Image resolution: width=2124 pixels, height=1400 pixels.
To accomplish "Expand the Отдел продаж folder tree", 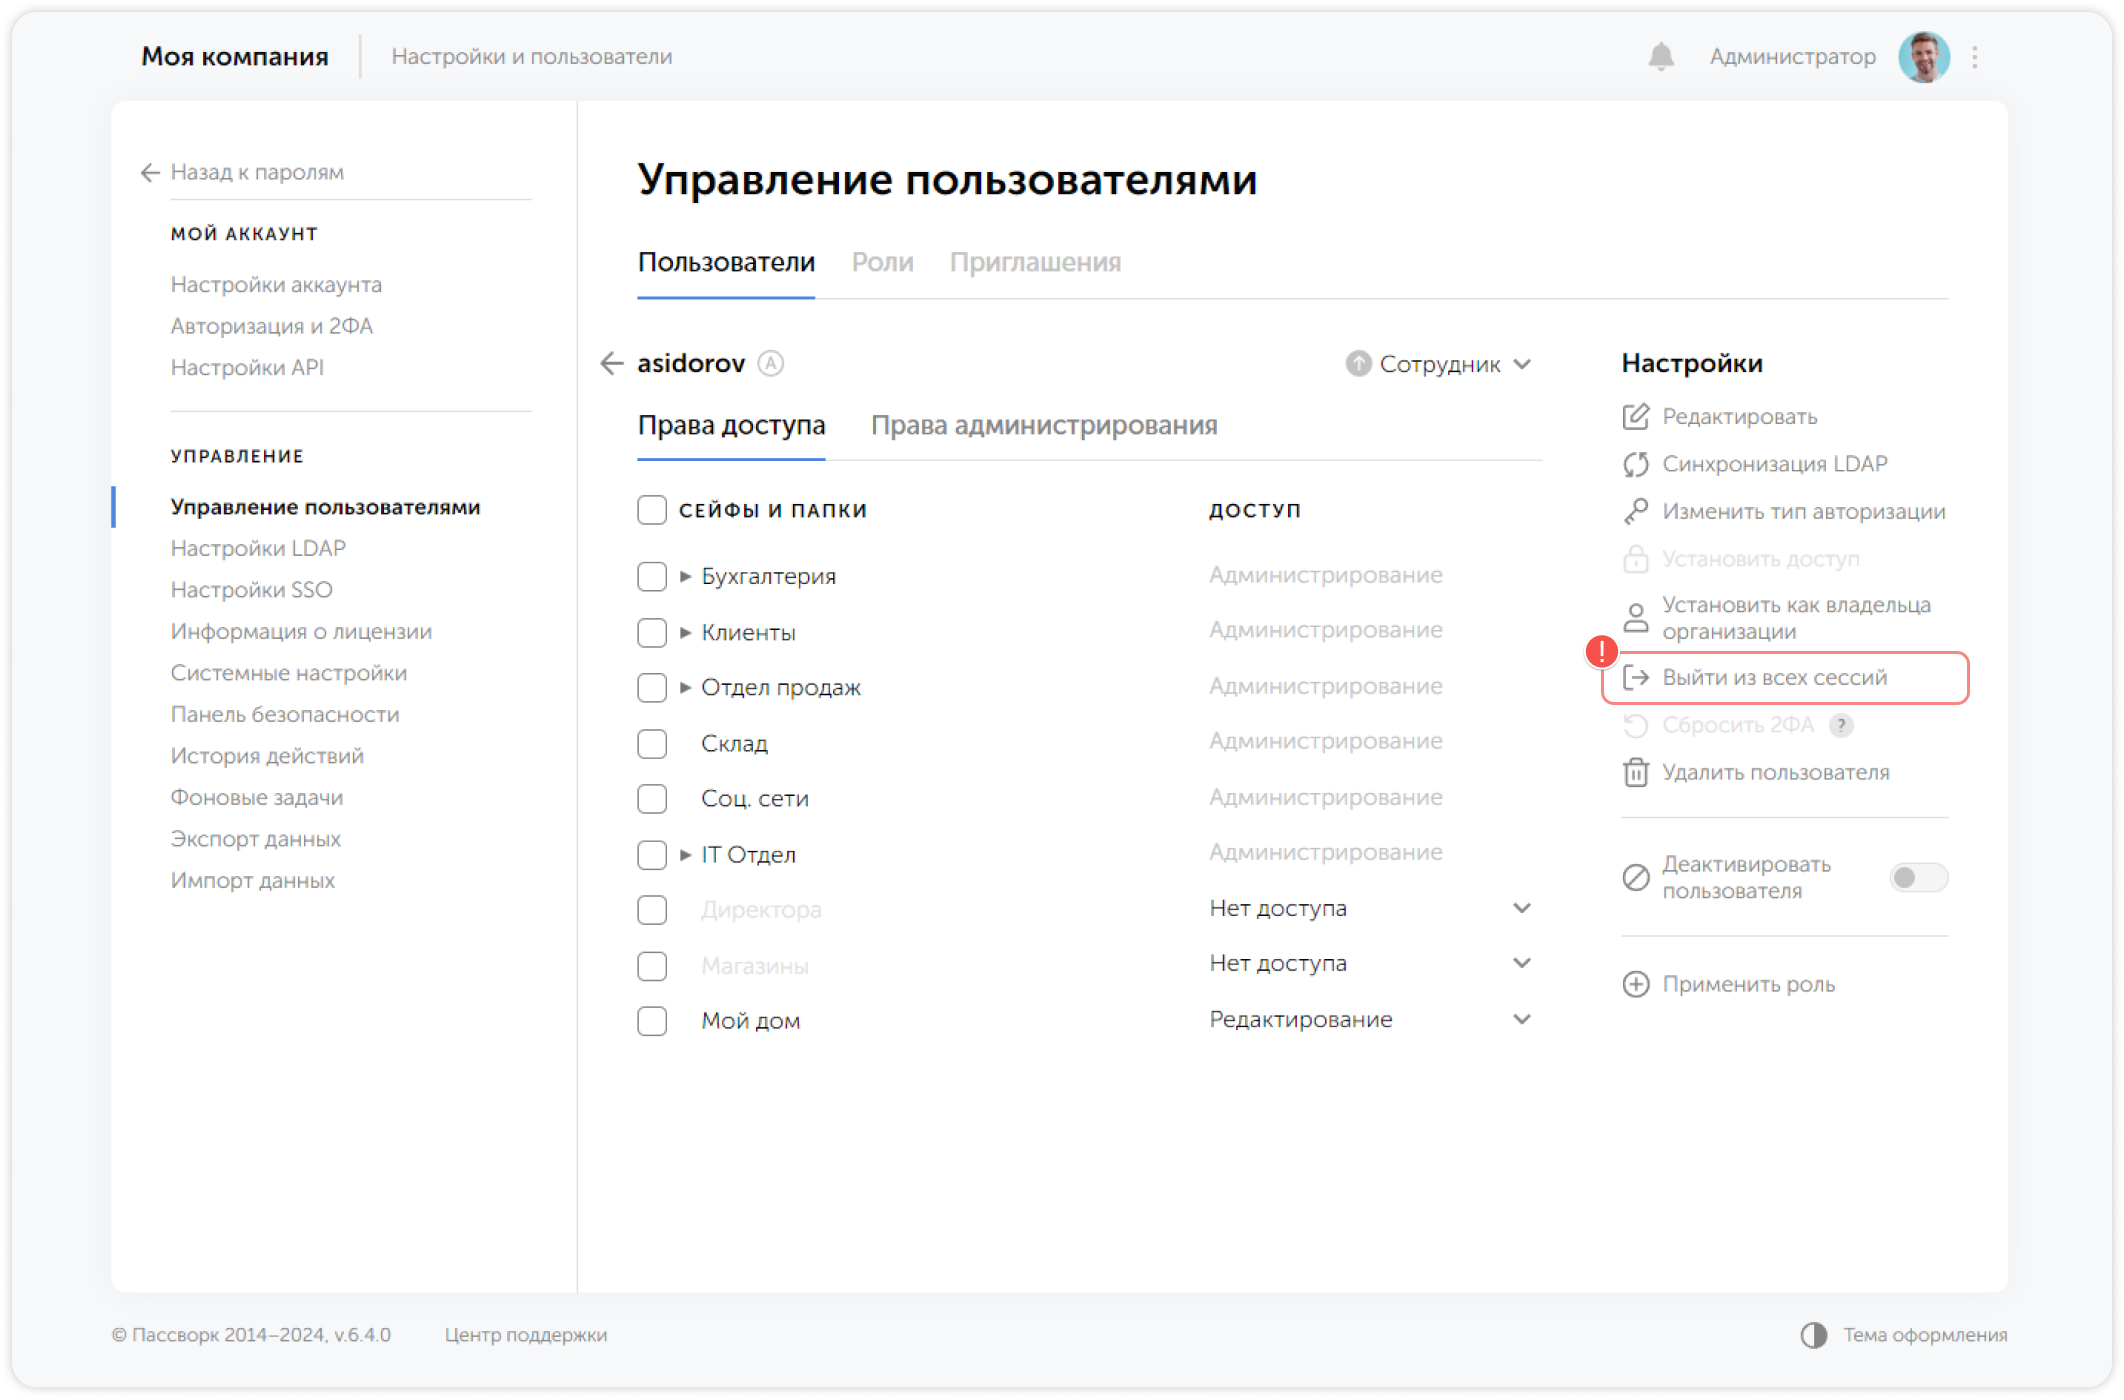I will click(x=684, y=687).
